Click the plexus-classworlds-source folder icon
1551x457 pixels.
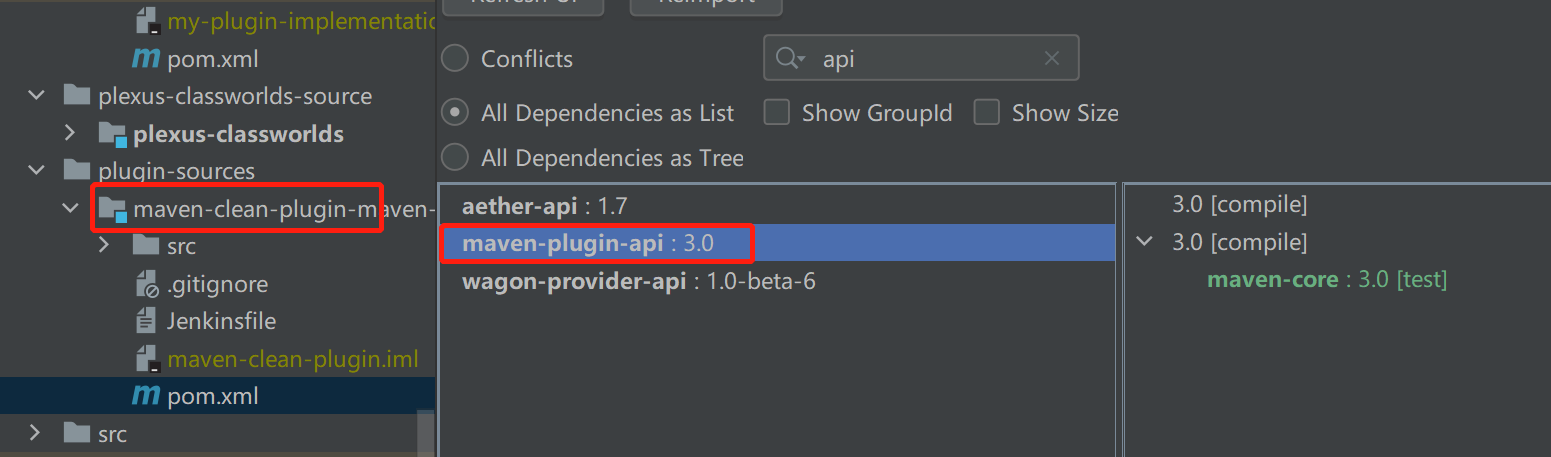tap(76, 96)
